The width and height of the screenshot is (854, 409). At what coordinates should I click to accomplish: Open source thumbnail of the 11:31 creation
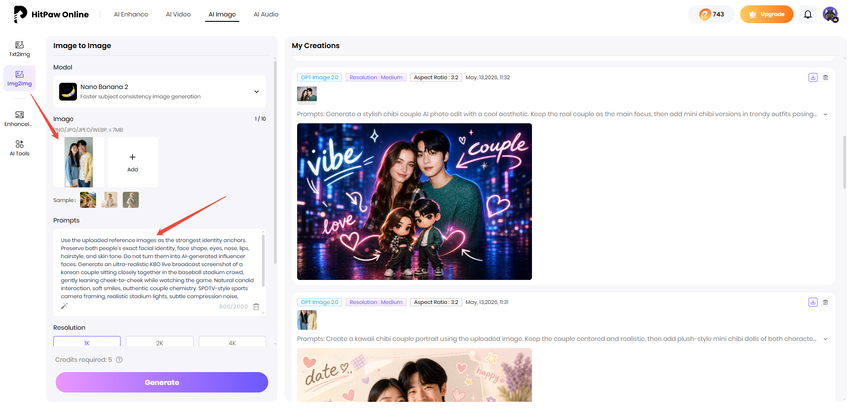coord(307,320)
